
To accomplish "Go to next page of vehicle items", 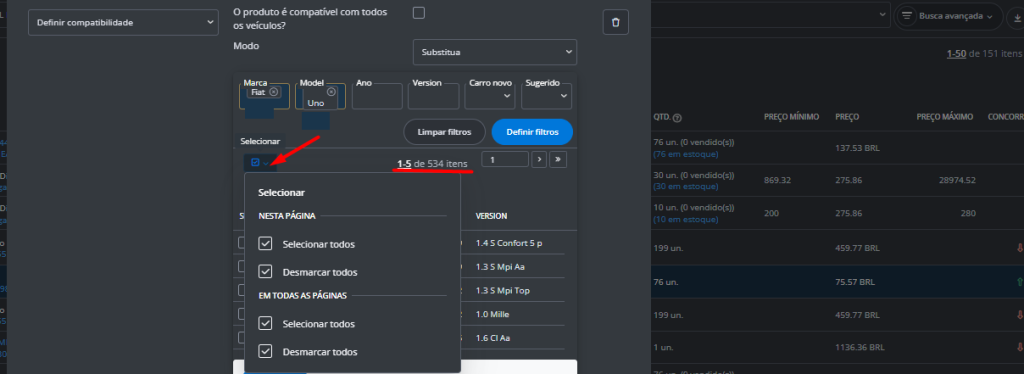I will click(539, 159).
